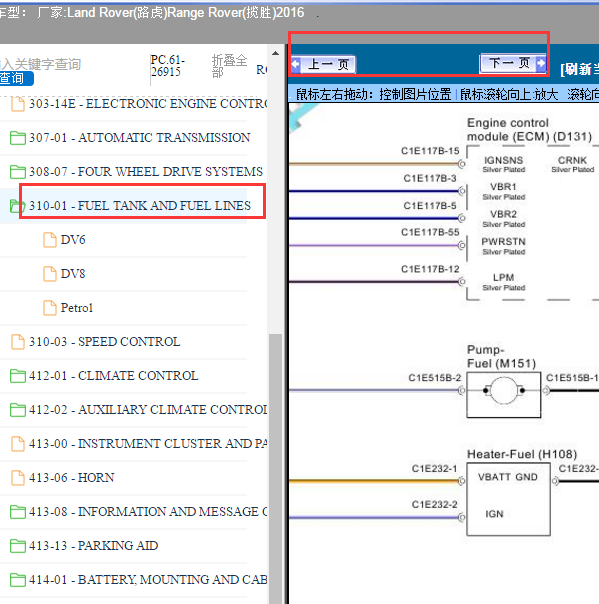
Task: Click connector label C1E117B-5
Action: [430, 206]
